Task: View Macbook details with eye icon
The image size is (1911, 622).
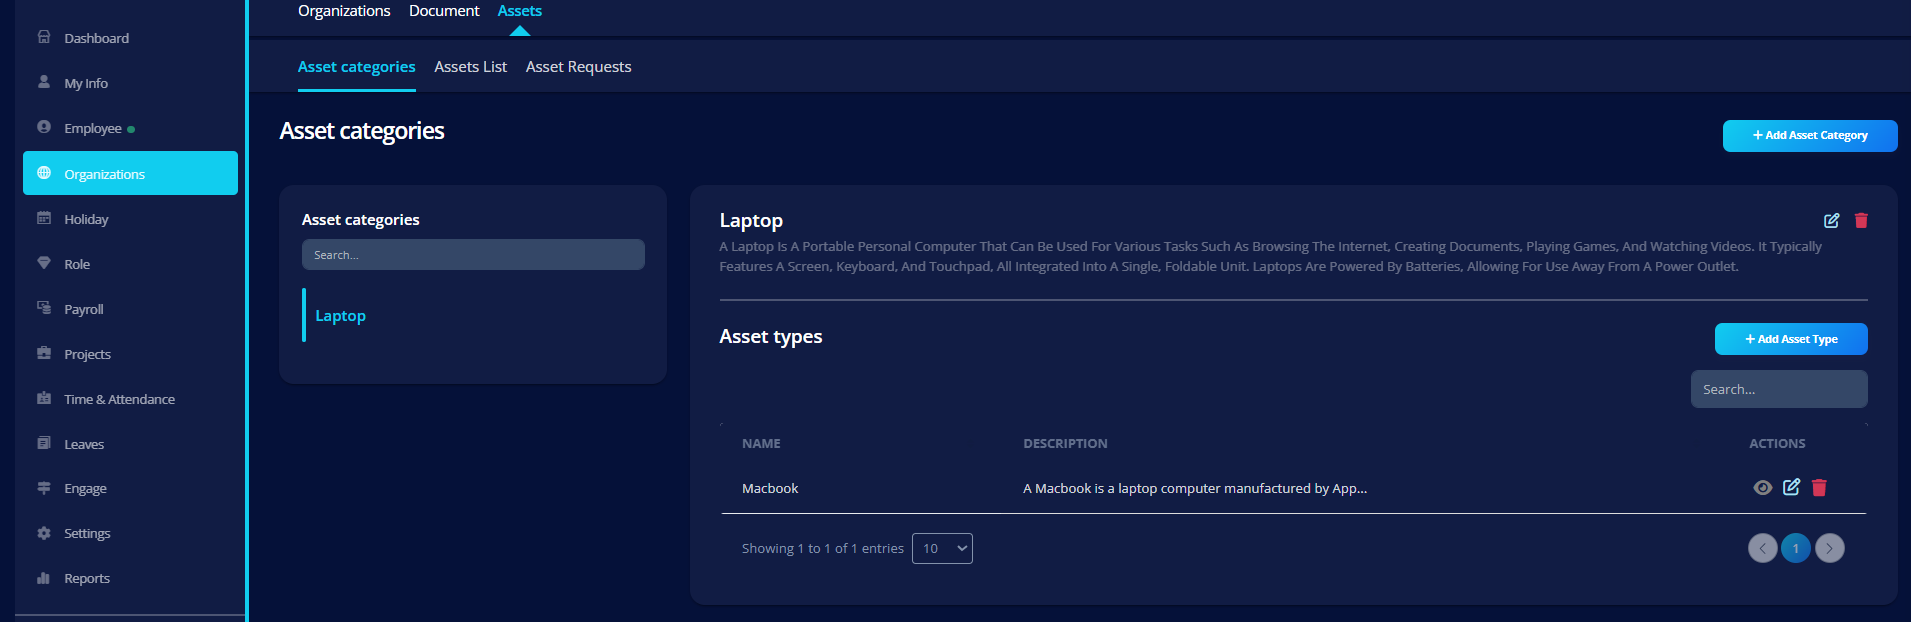Action: point(1763,487)
